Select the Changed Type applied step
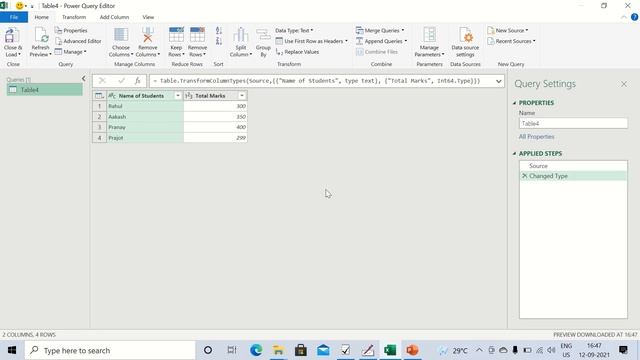Image resolution: width=640 pixels, height=360 pixels. pos(573,176)
